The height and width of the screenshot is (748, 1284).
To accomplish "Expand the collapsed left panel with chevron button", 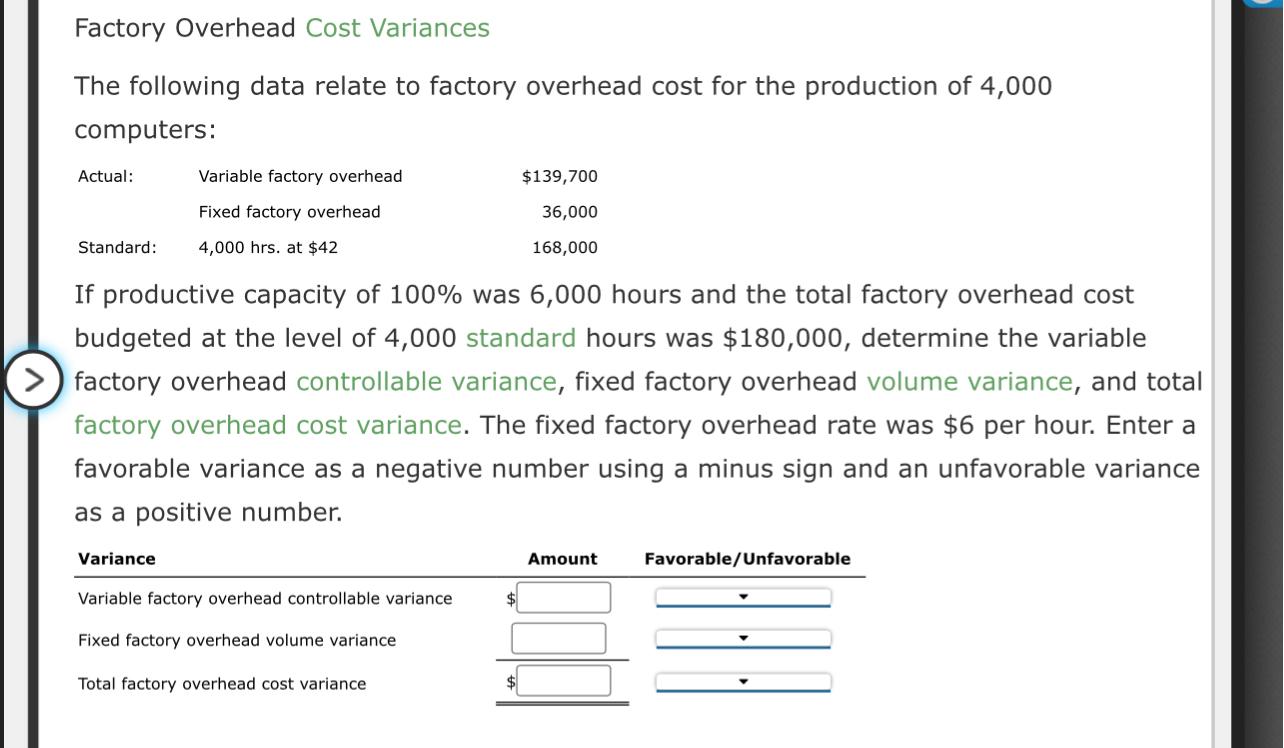I will 33,378.
